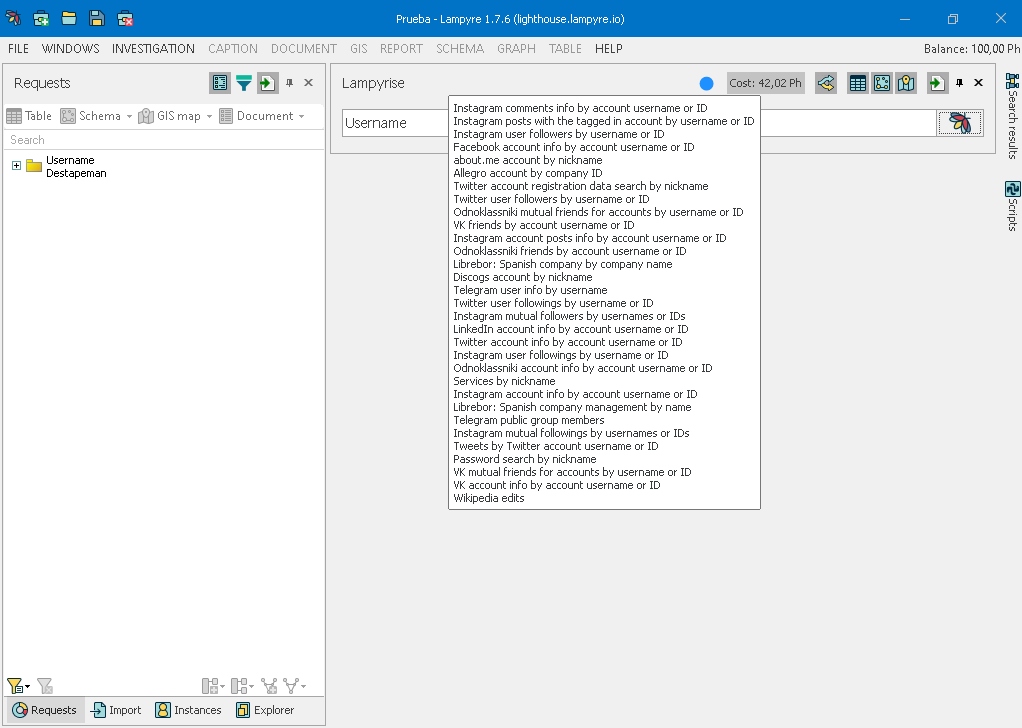Toggle schema output icon in Lampyrise
This screenshot has width=1022, height=728.
[882, 83]
